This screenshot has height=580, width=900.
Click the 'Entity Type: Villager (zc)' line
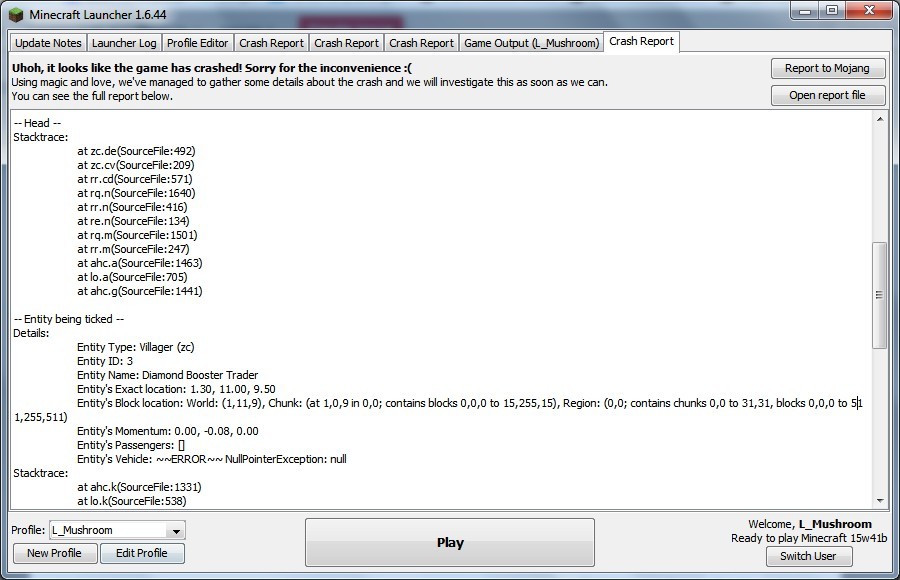(x=135, y=347)
